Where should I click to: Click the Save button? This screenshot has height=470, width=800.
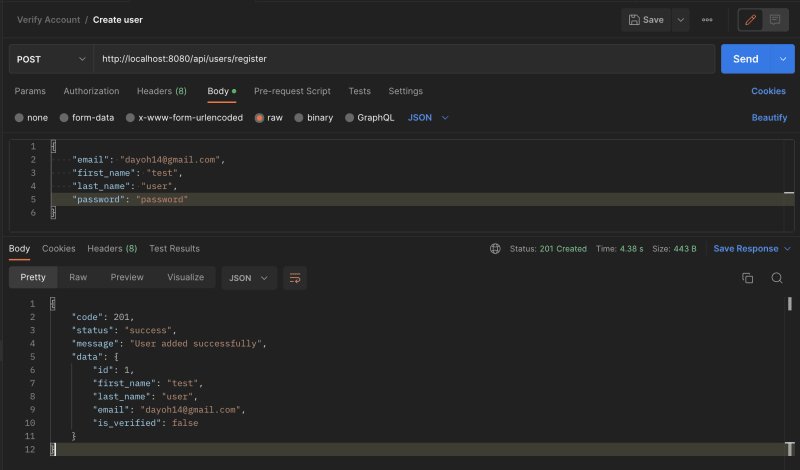click(x=646, y=20)
